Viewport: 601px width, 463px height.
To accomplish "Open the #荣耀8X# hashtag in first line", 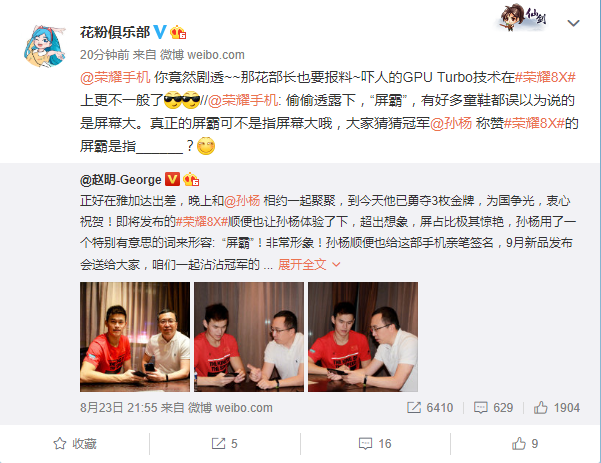I will [545, 77].
